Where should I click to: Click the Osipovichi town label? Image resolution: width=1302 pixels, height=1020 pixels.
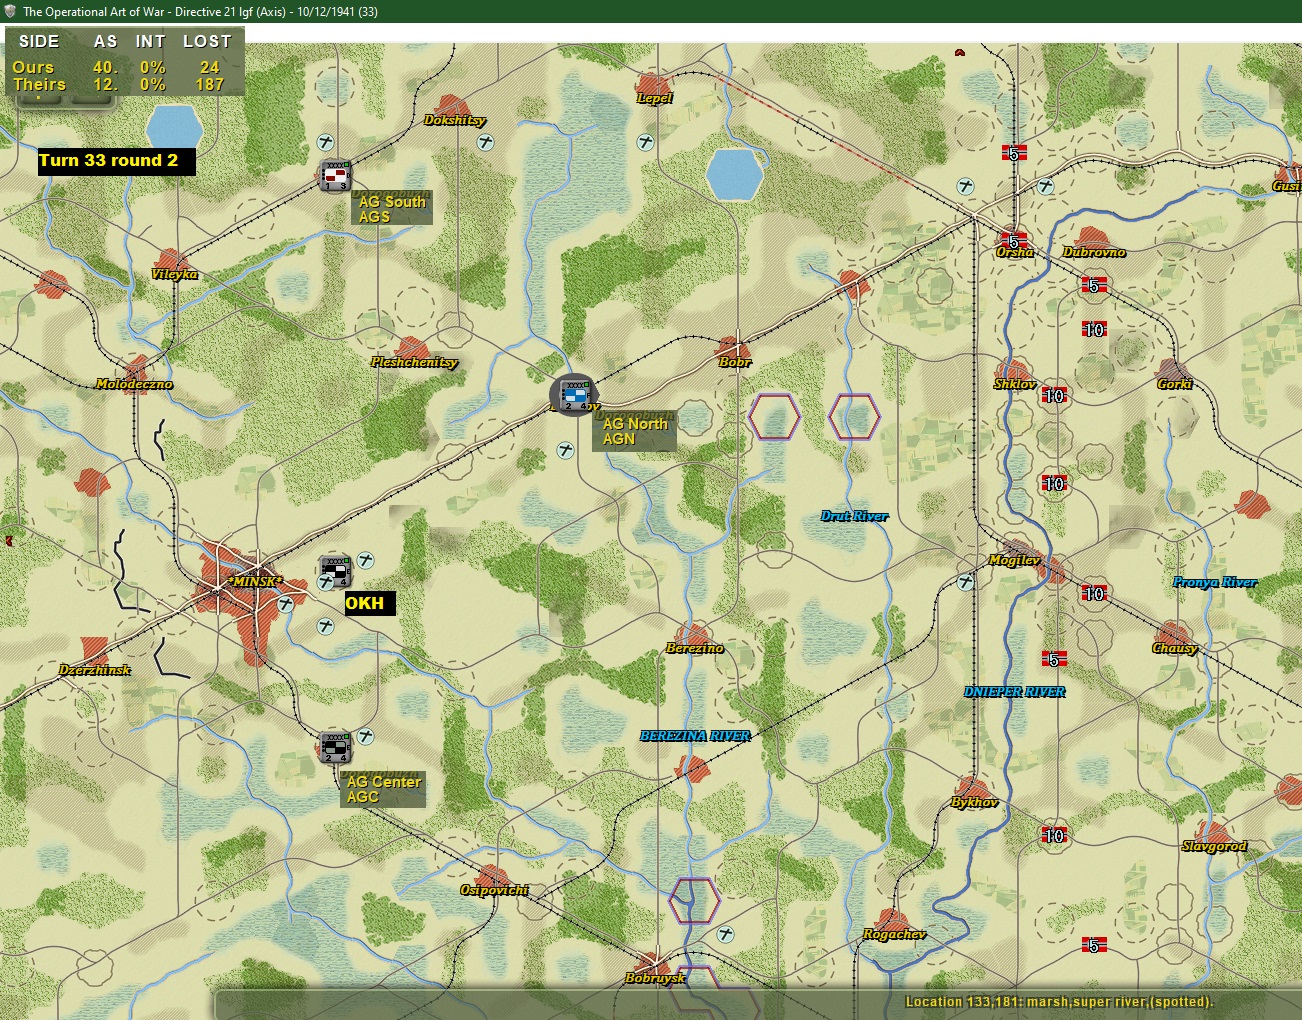click(494, 890)
